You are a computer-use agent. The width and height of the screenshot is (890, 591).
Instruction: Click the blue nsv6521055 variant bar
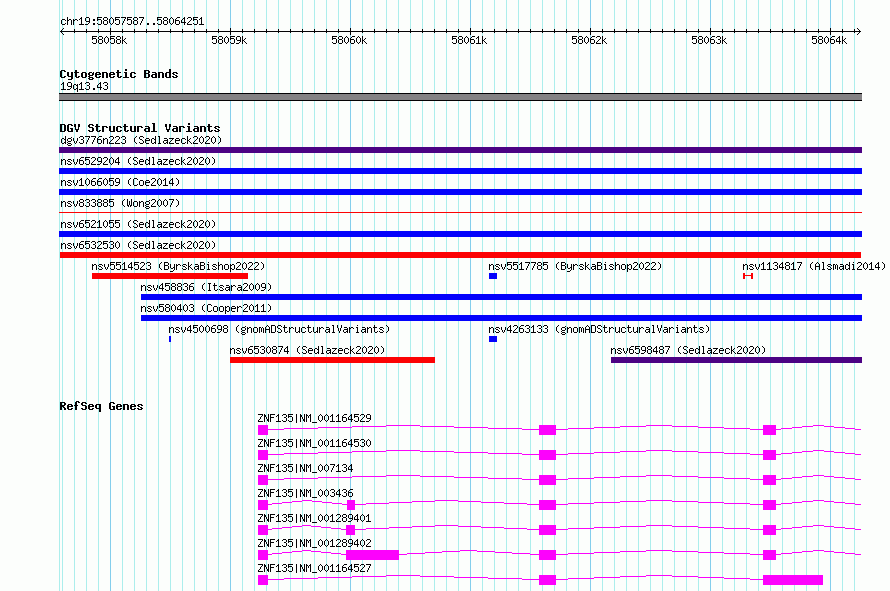click(460, 234)
